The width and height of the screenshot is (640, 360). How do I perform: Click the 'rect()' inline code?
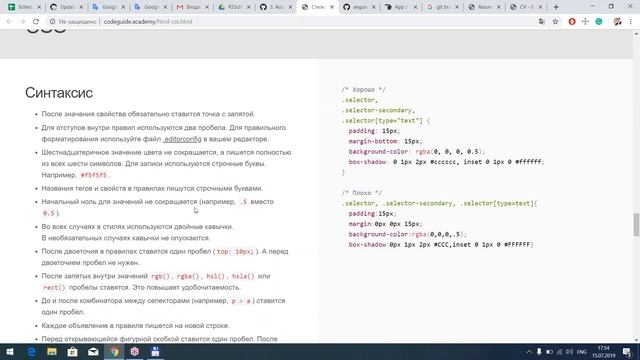click(x=54, y=287)
